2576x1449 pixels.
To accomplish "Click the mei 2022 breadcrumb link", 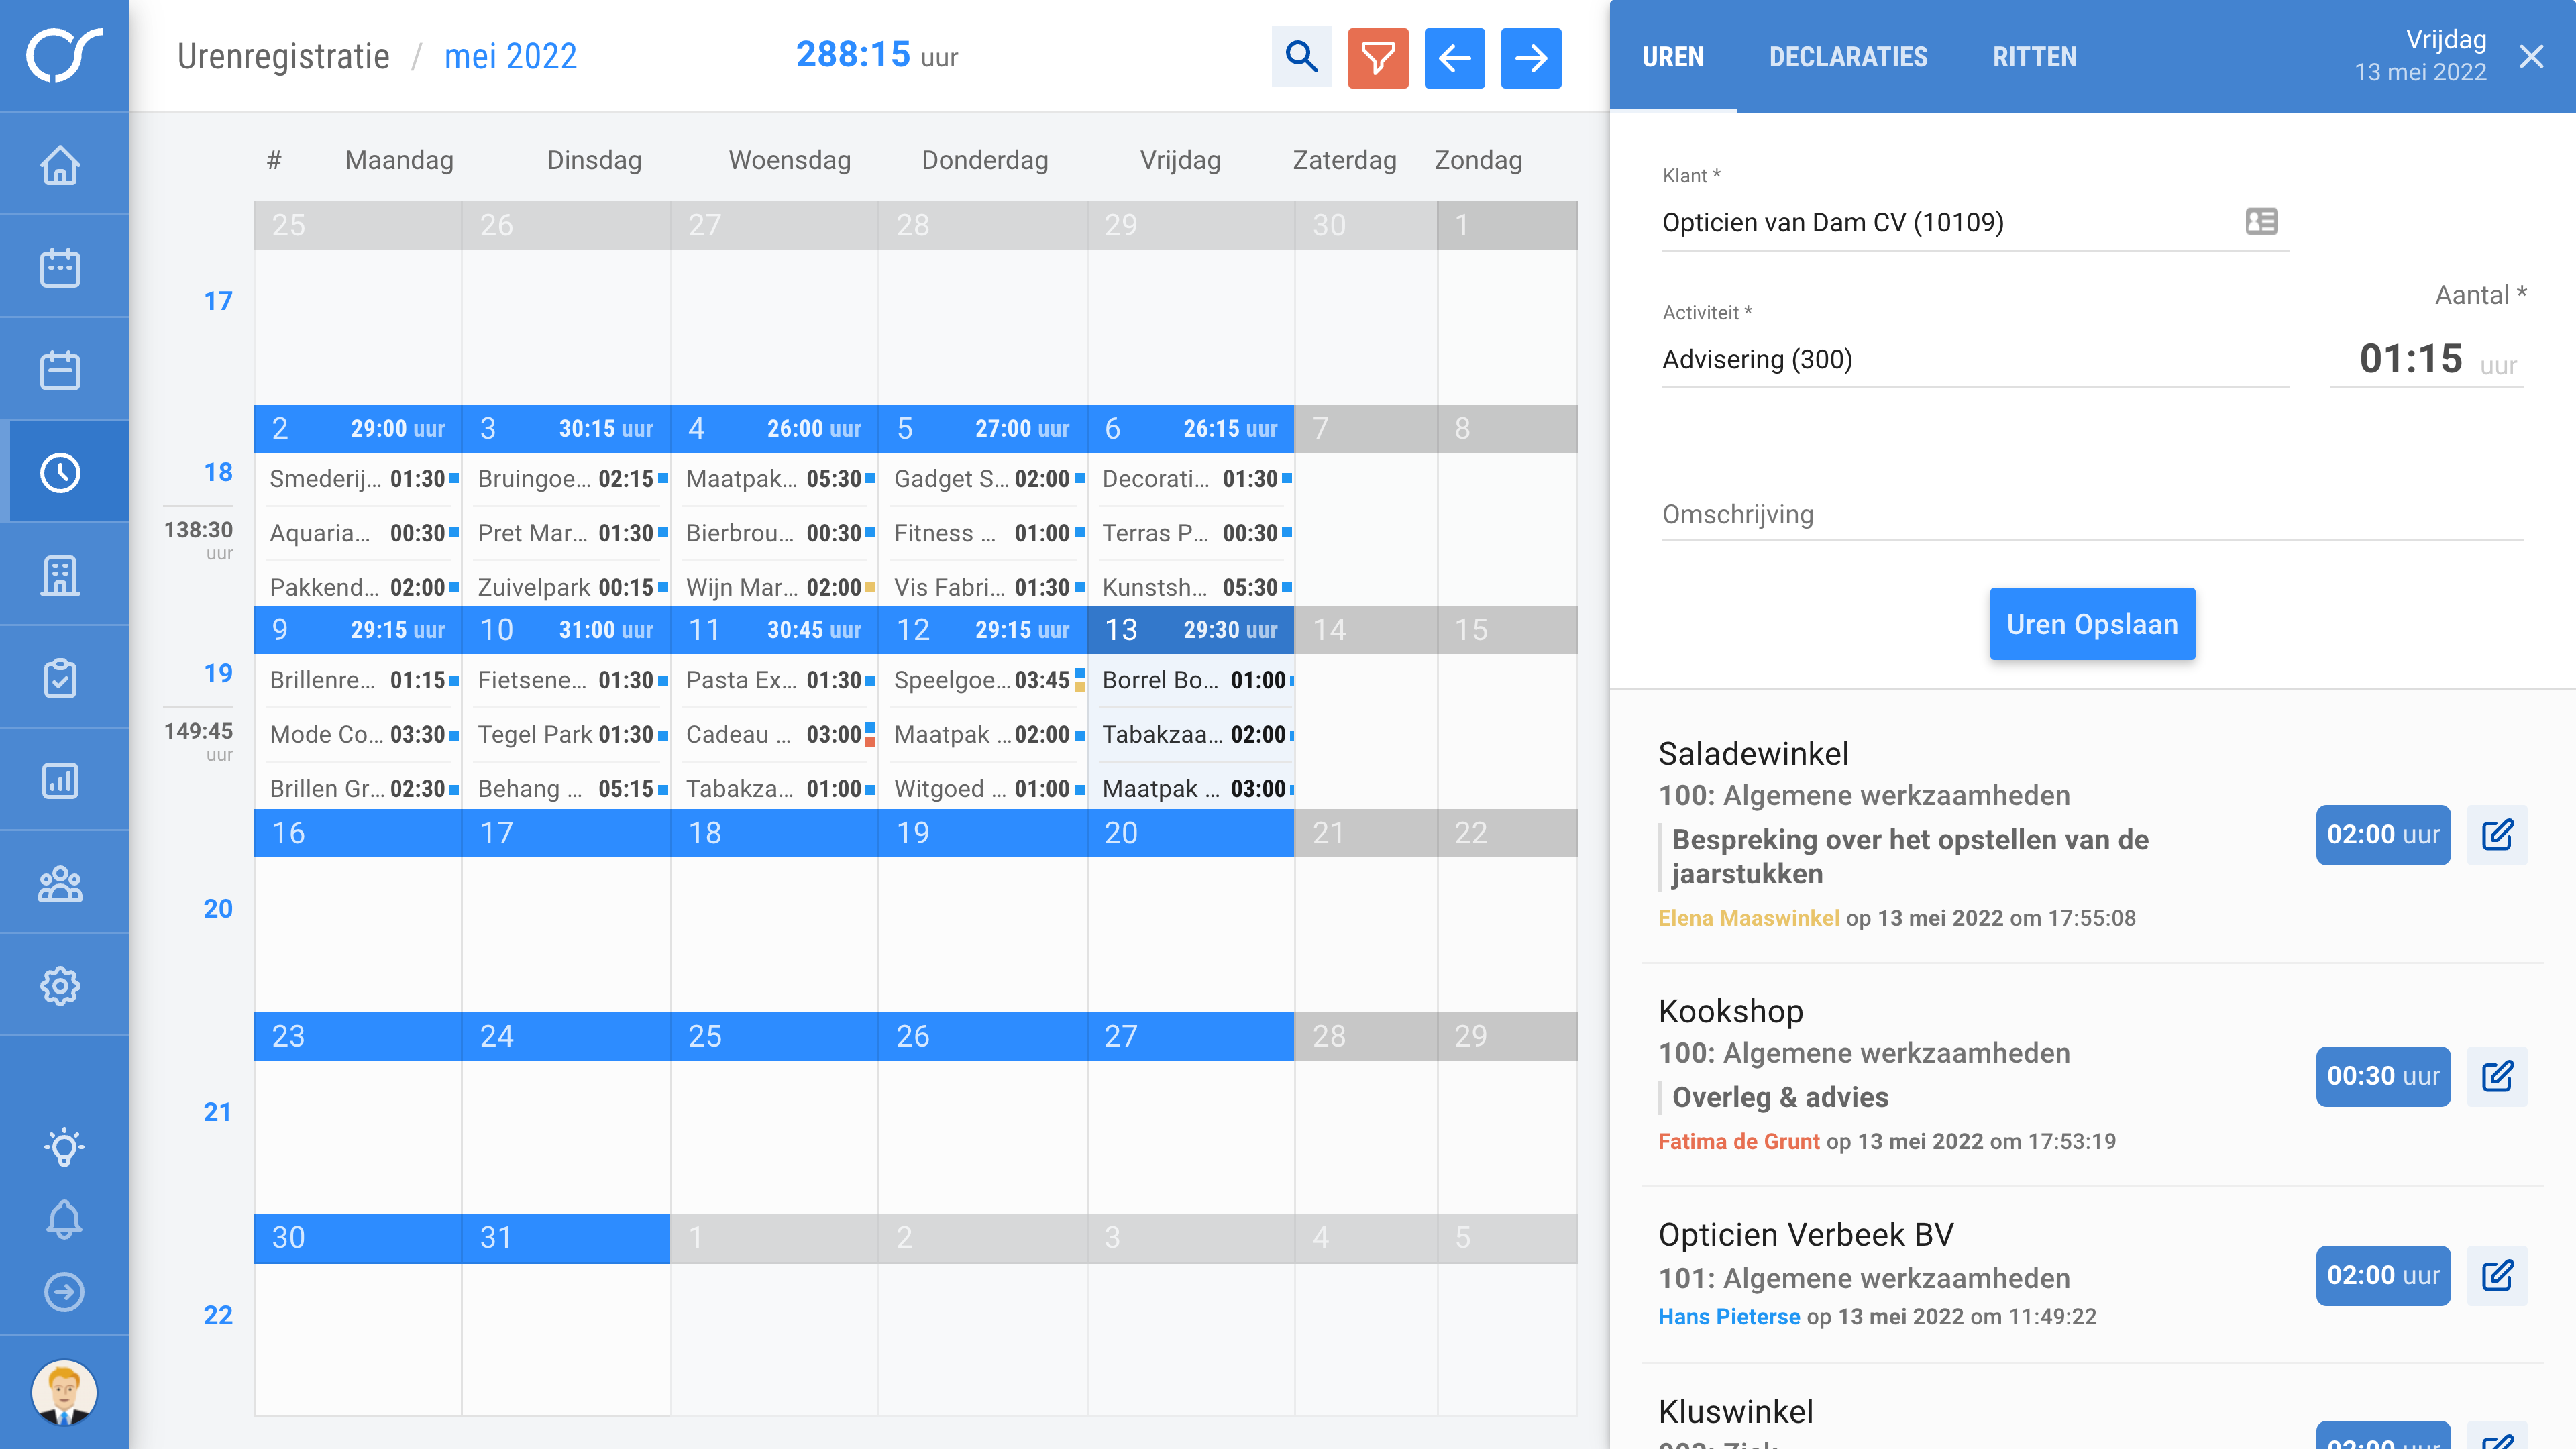I will click(x=510, y=57).
